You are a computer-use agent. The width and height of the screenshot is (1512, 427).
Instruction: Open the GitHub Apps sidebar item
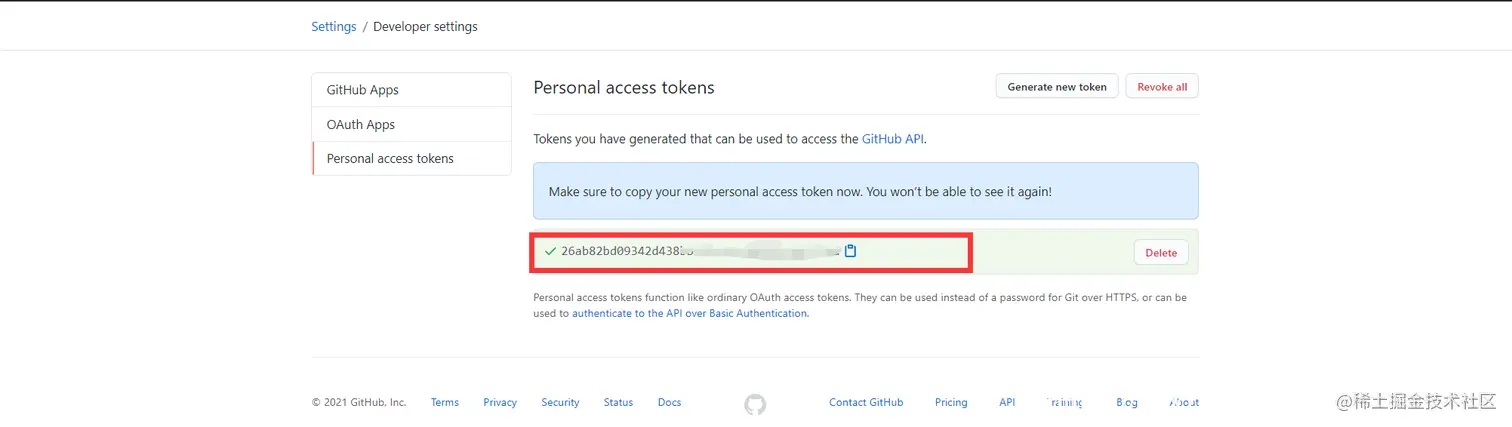(x=412, y=90)
